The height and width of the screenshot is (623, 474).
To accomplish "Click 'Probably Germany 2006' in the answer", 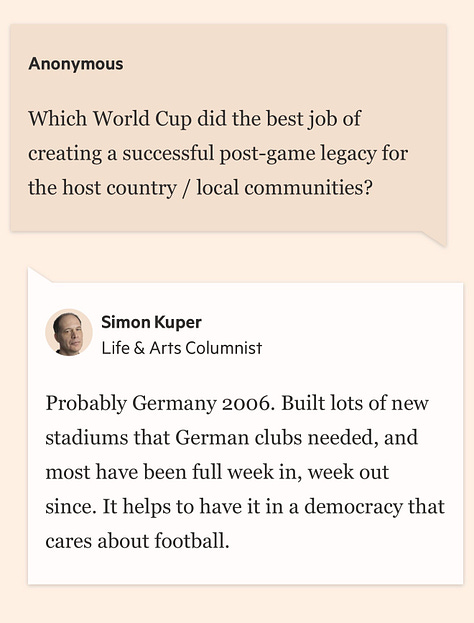I will (160, 403).
